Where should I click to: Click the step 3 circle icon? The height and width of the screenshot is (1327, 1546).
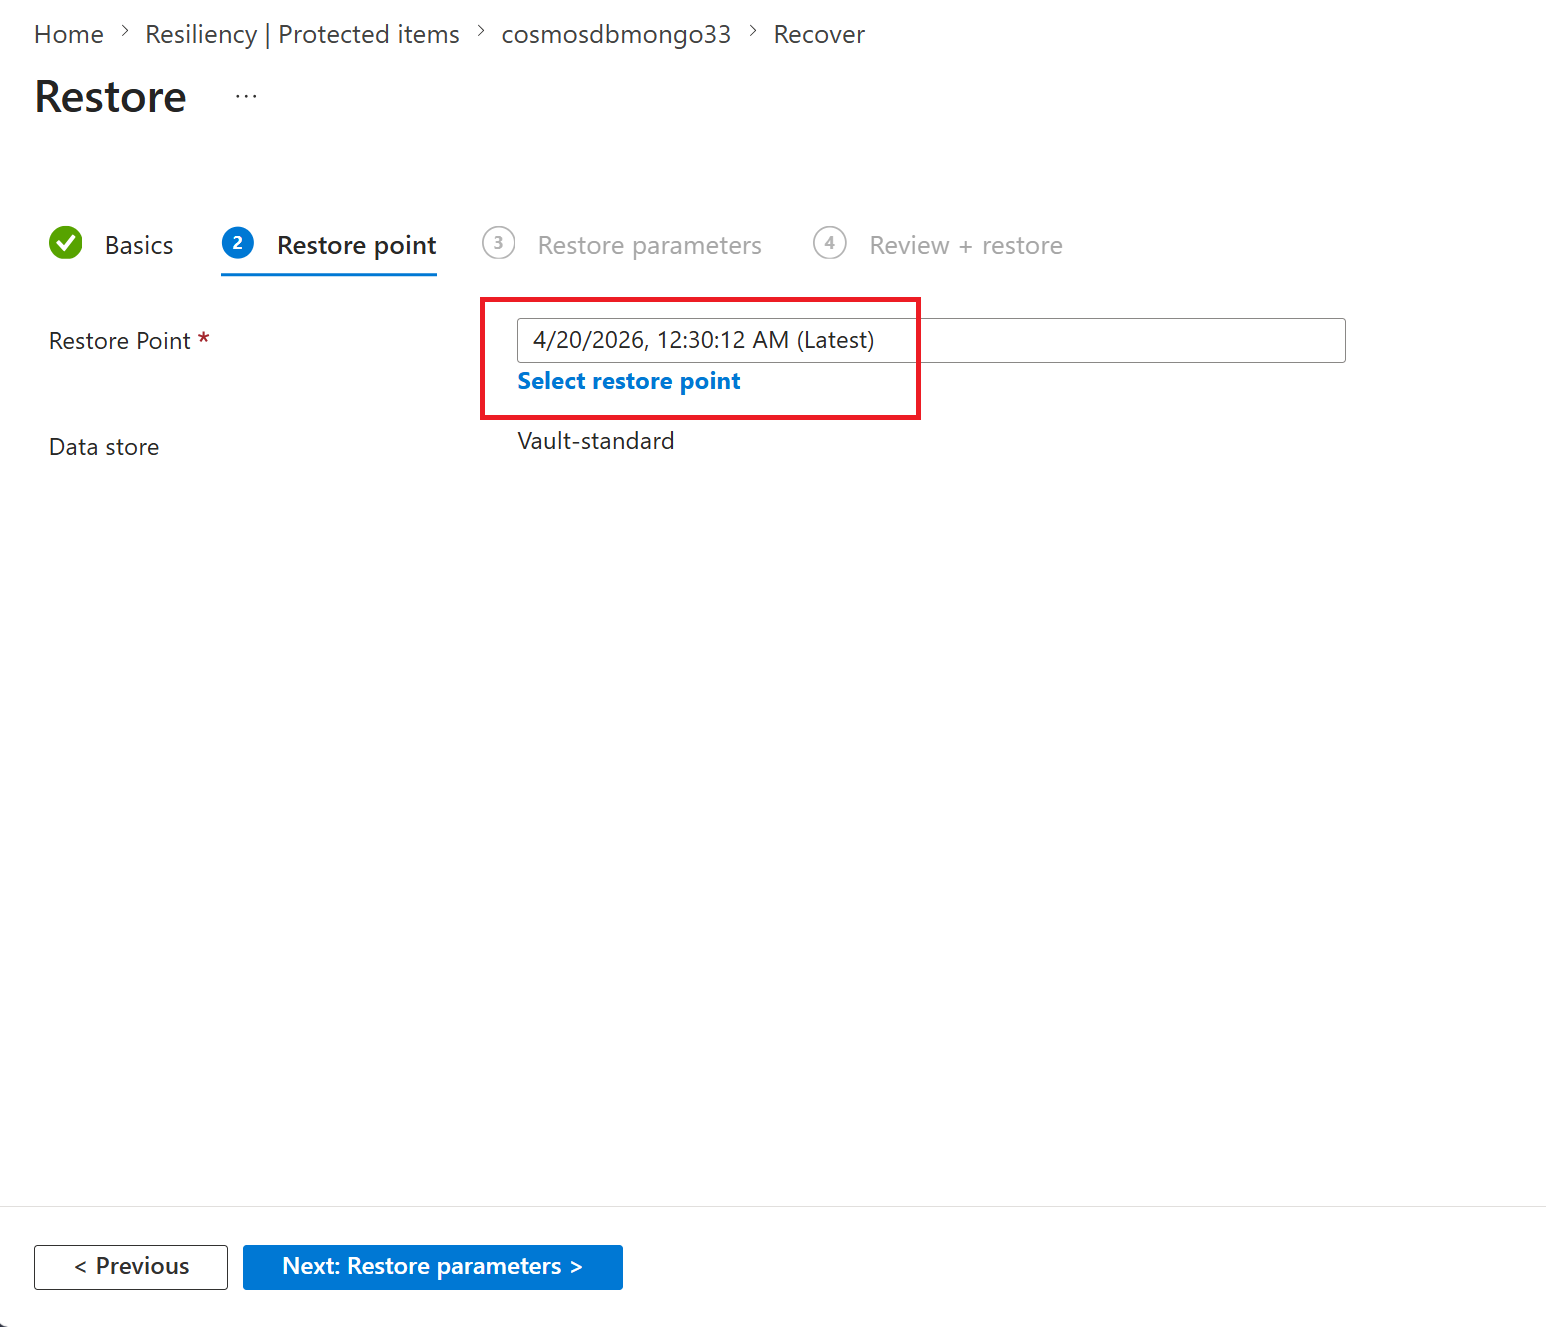499,243
